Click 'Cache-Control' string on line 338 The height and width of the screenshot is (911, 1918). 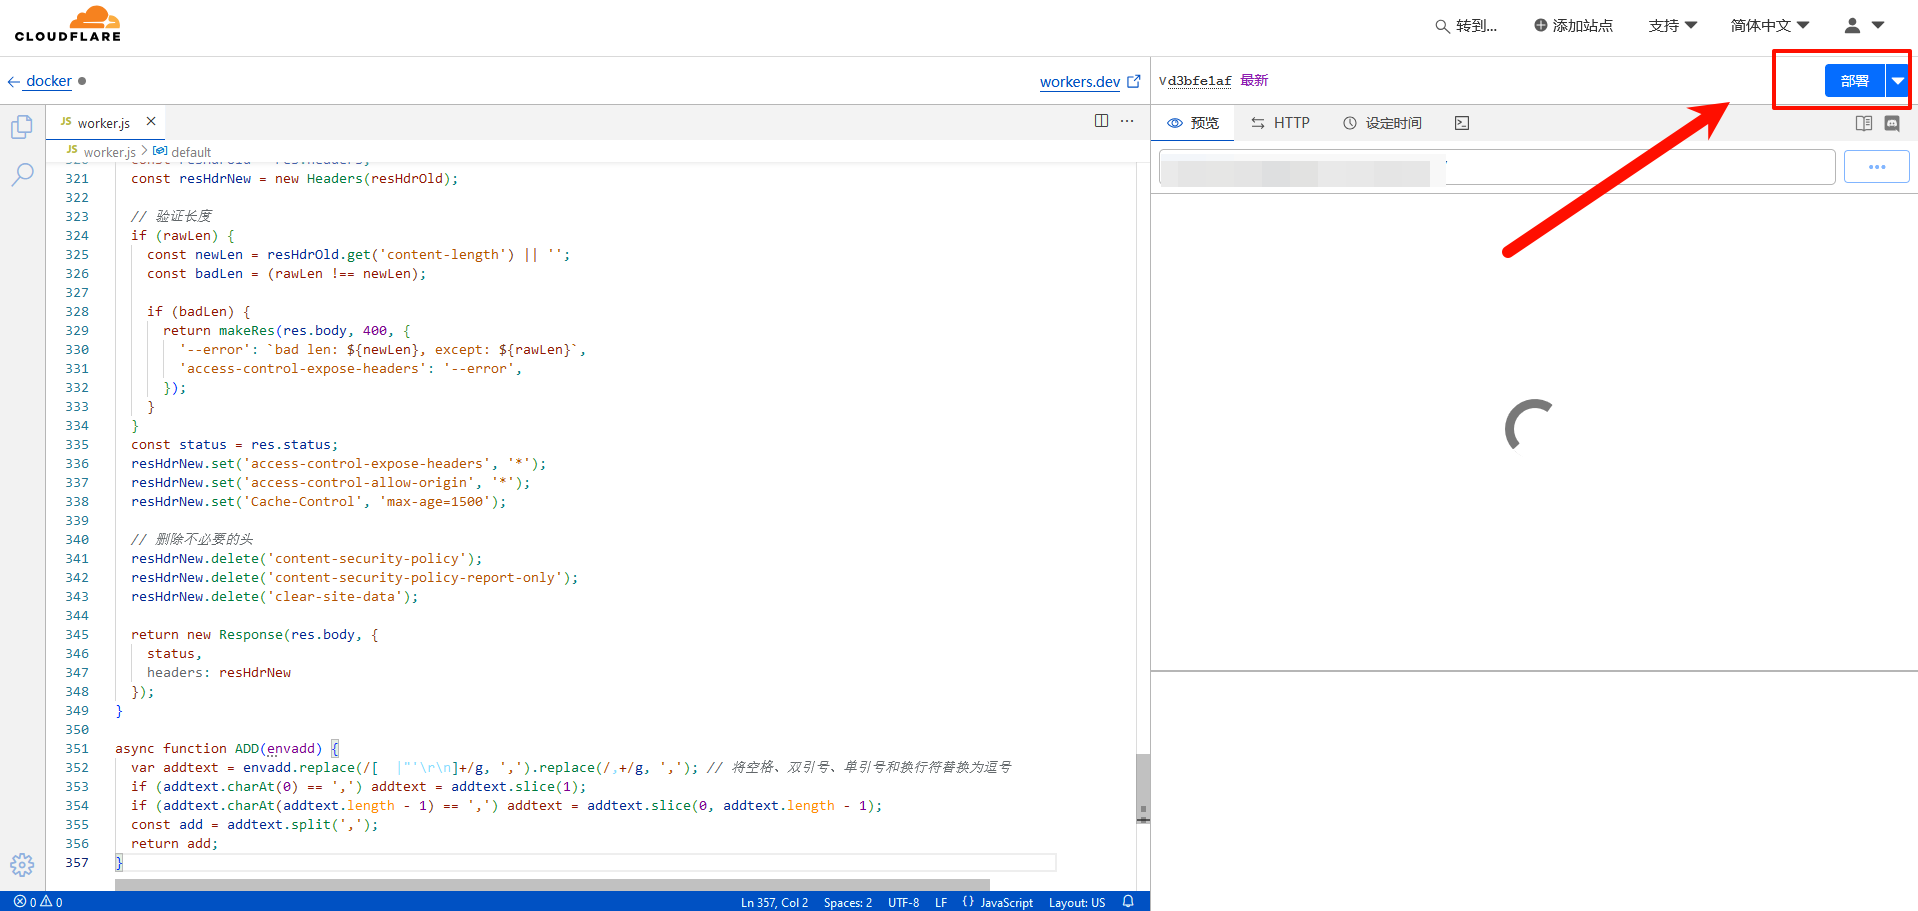tap(303, 501)
